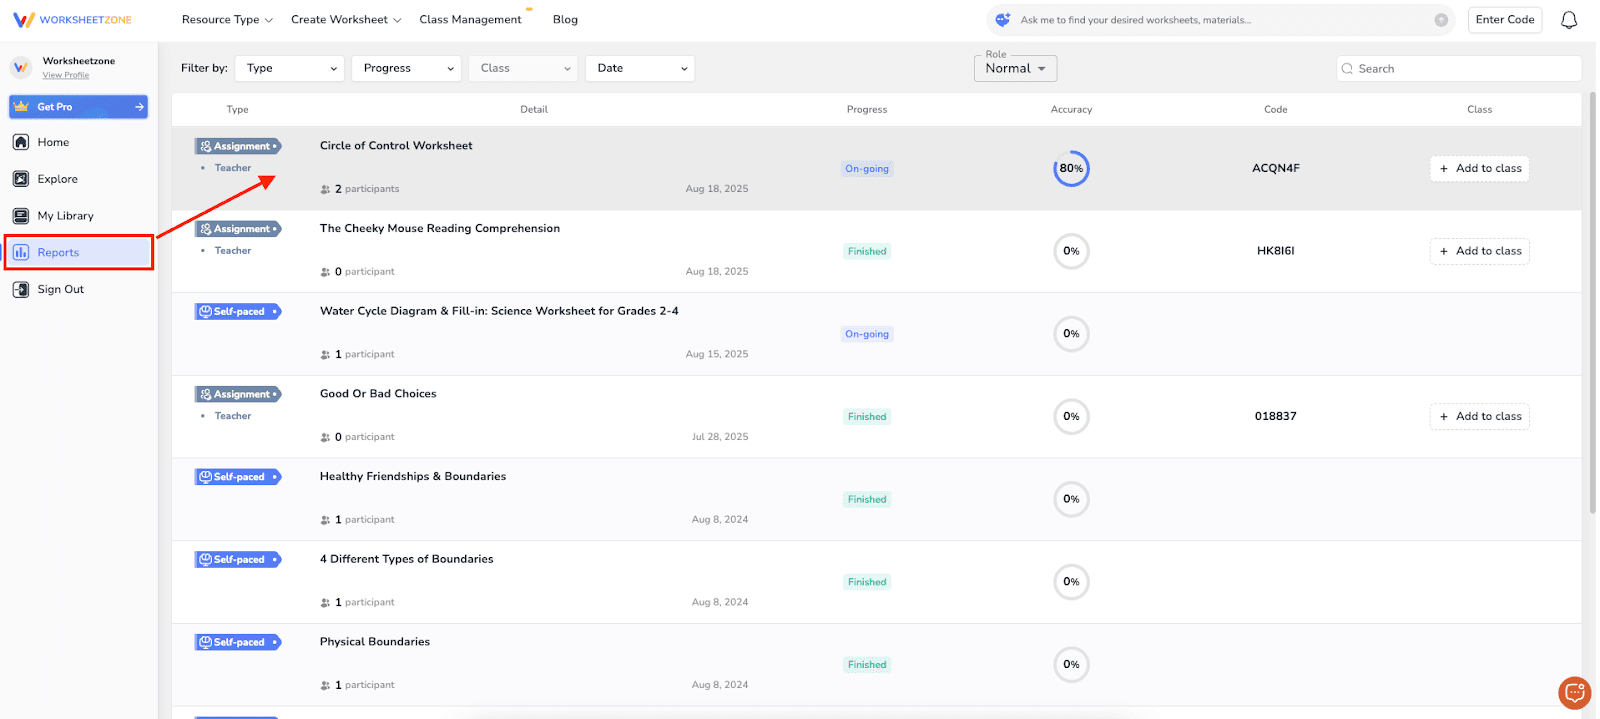The width and height of the screenshot is (1600, 719).
Task: Click the Reports sidebar icon
Action: pyautogui.click(x=21, y=253)
